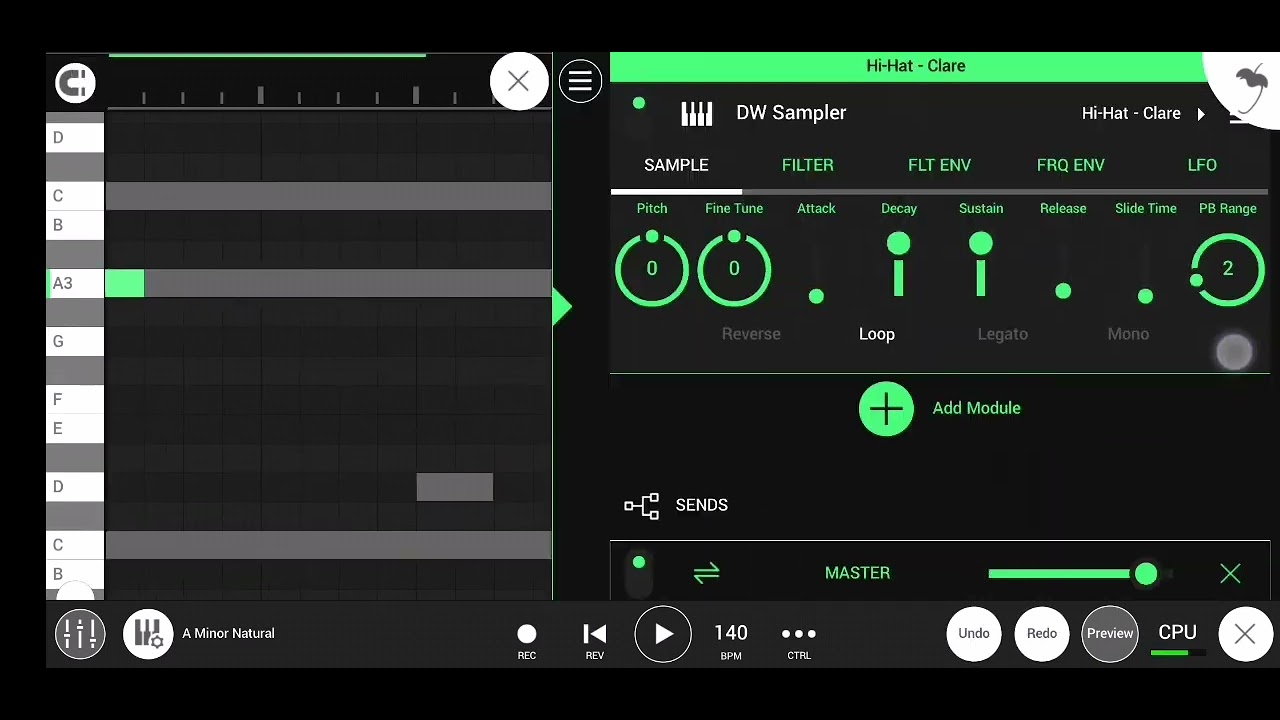Play the G piano key
This screenshot has height=720, width=1280.
tap(75, 342)
